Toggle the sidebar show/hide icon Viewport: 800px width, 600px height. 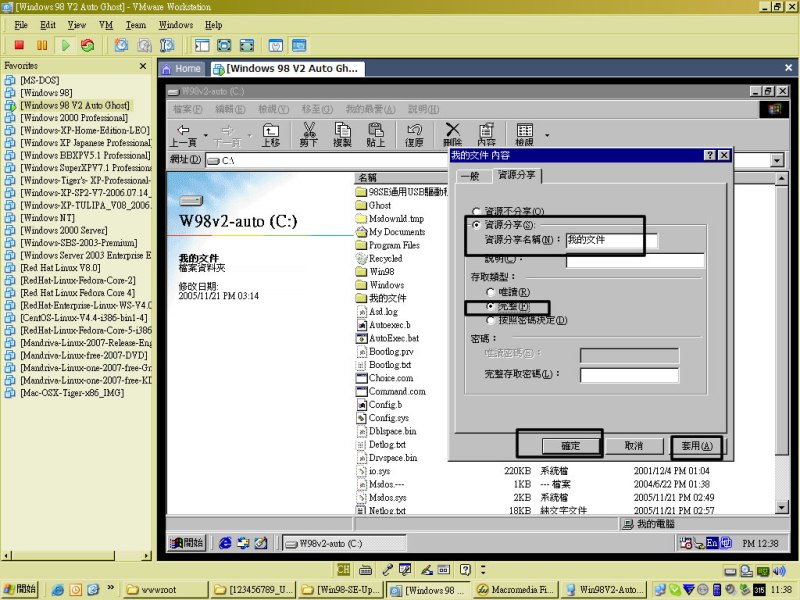pos(202,45)
